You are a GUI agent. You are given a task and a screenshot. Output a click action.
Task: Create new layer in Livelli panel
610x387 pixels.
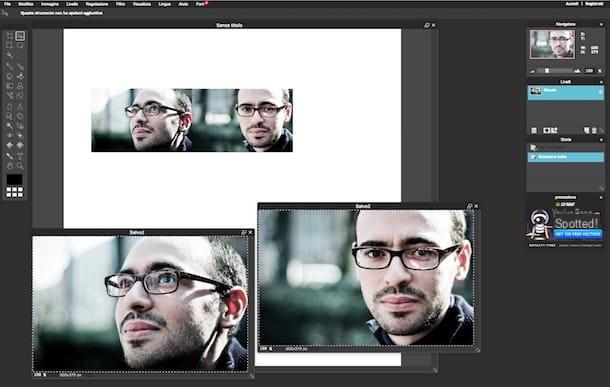(x=587, y=130)
